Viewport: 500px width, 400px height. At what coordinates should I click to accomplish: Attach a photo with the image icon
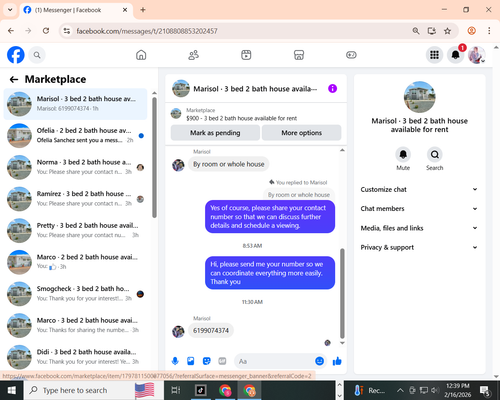[x=191, y=361]
